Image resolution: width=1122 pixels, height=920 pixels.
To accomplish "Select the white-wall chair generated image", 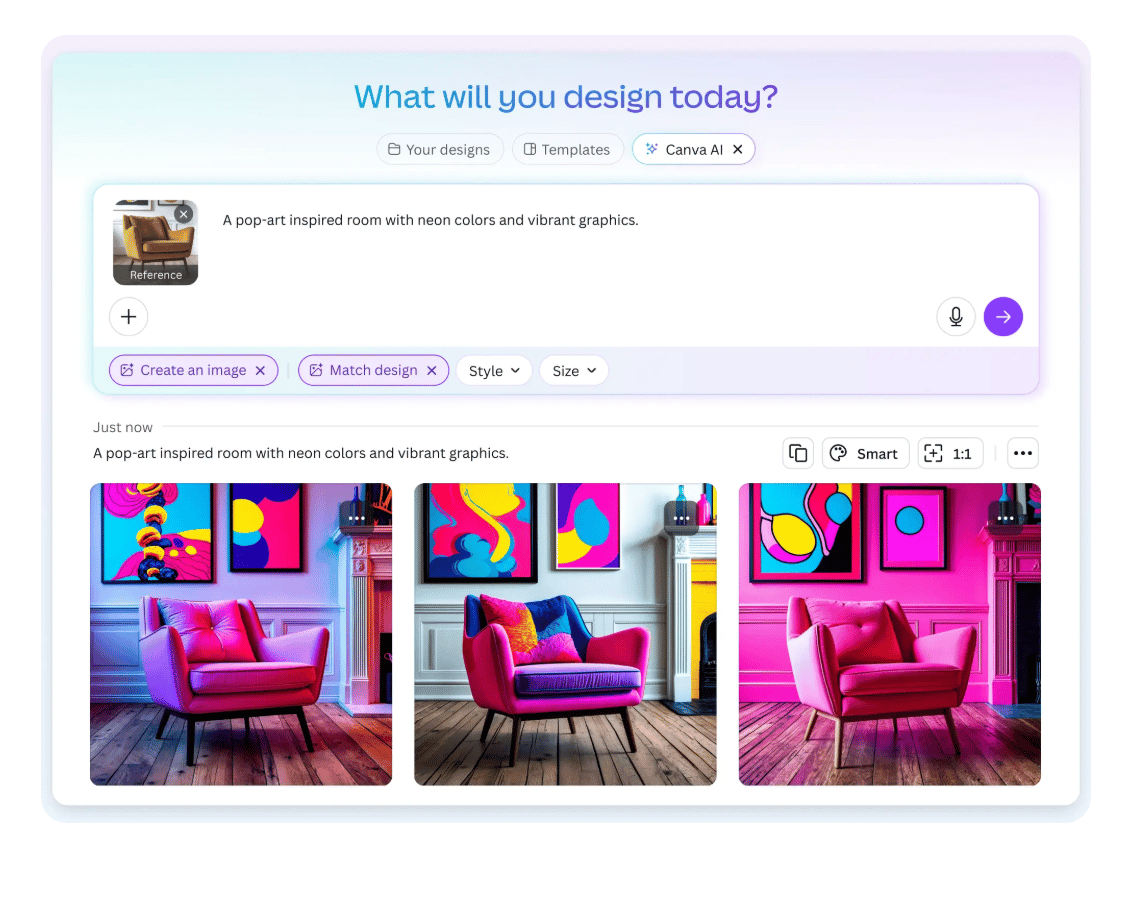I will pos(565,635).
